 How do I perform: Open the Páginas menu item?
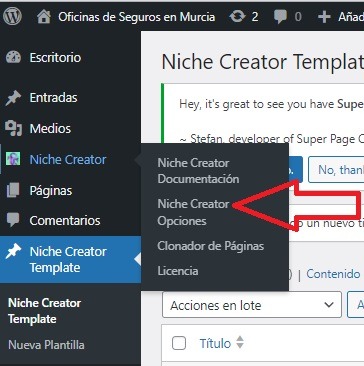point(51,191)
